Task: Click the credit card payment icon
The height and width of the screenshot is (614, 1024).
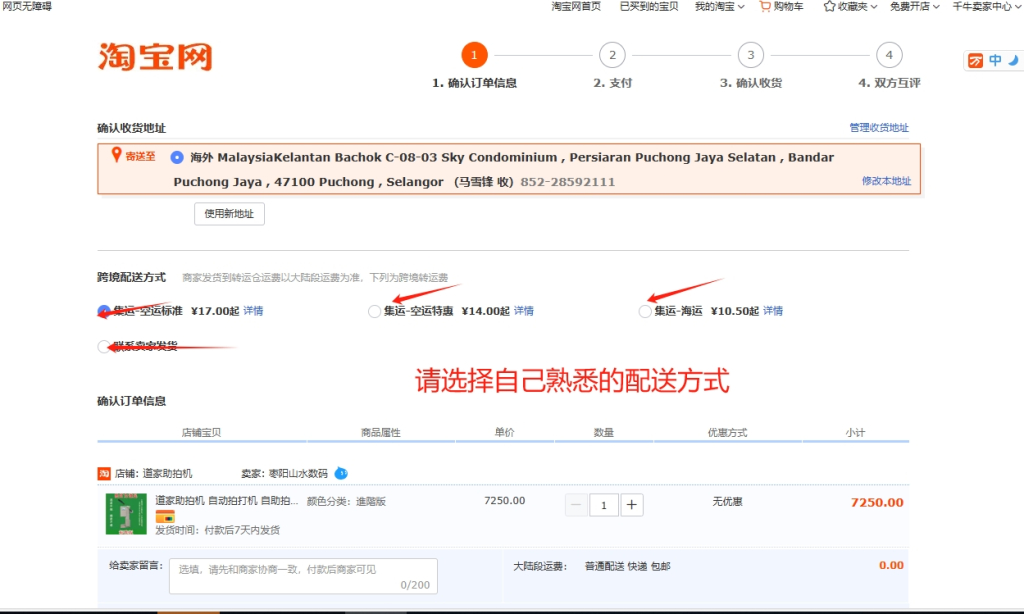Action: coord(165,516)
